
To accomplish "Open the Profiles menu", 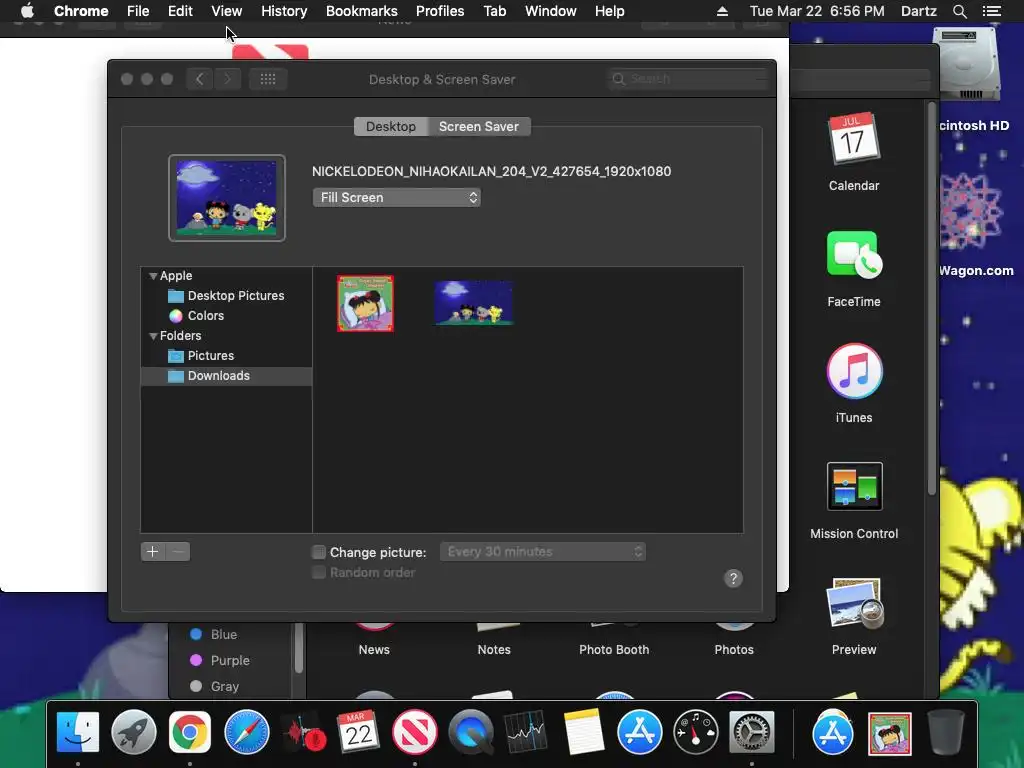I will pos(440,11).
